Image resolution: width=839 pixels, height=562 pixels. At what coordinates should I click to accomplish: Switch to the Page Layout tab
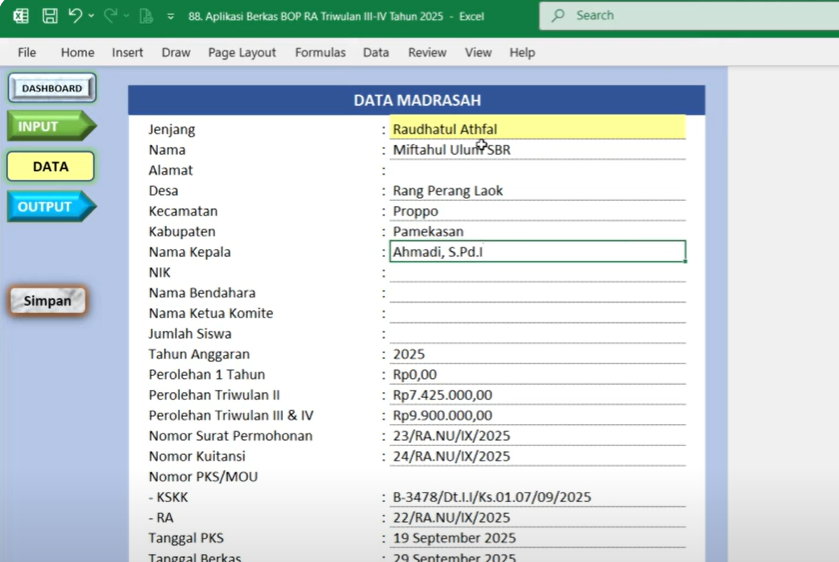[242, 52]
